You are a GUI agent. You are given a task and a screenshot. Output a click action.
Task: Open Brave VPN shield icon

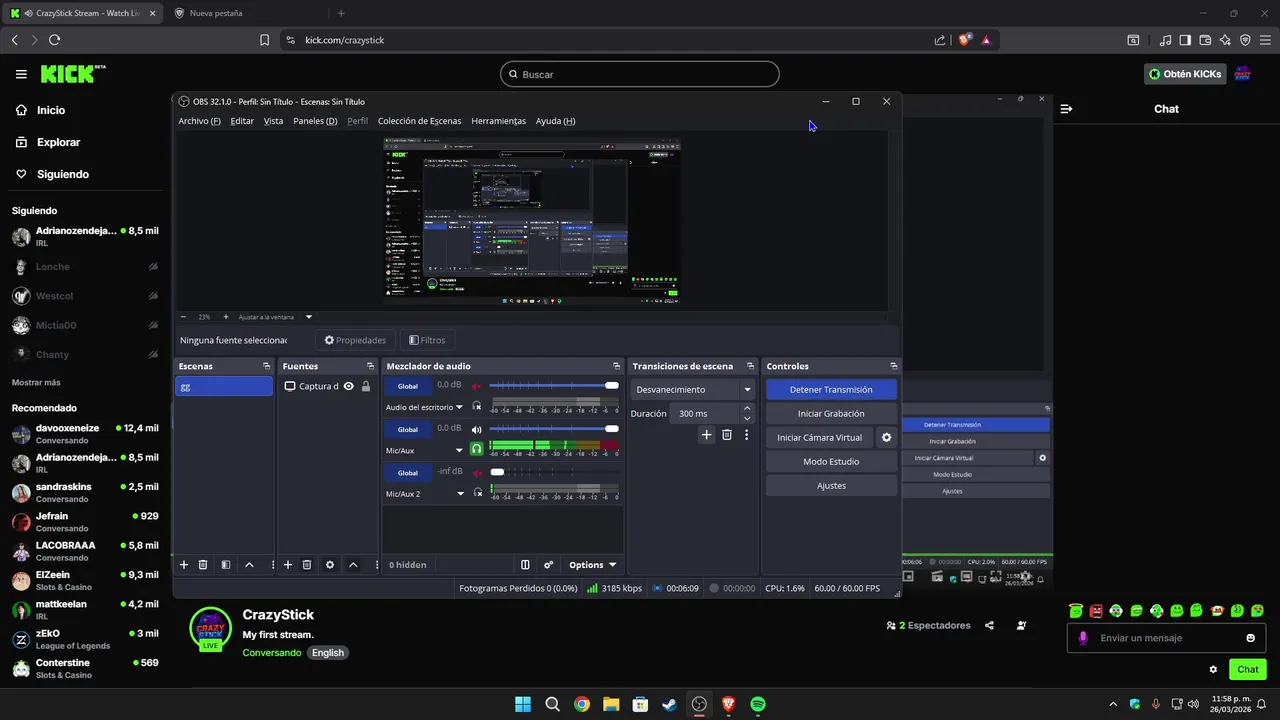tap(1245, 40)
